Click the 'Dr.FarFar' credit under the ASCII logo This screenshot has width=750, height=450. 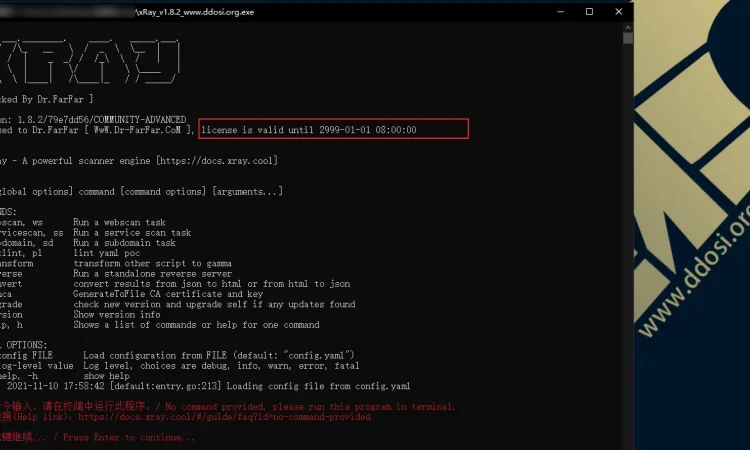point(60,99)
